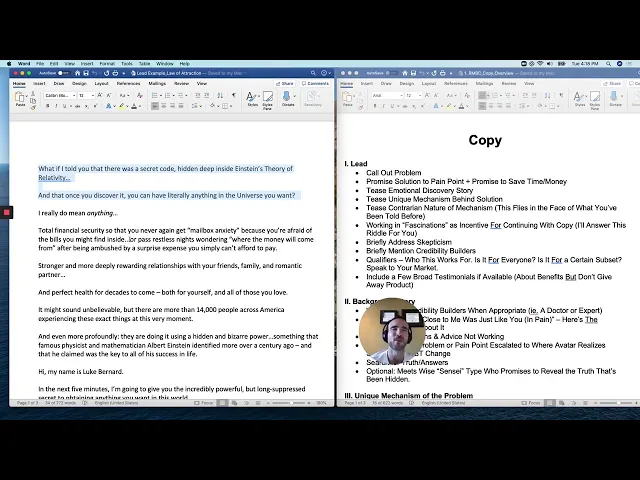
Task: Apply Bold in Lead Example window
Action: pyautogui.click(x=47, y=106)
